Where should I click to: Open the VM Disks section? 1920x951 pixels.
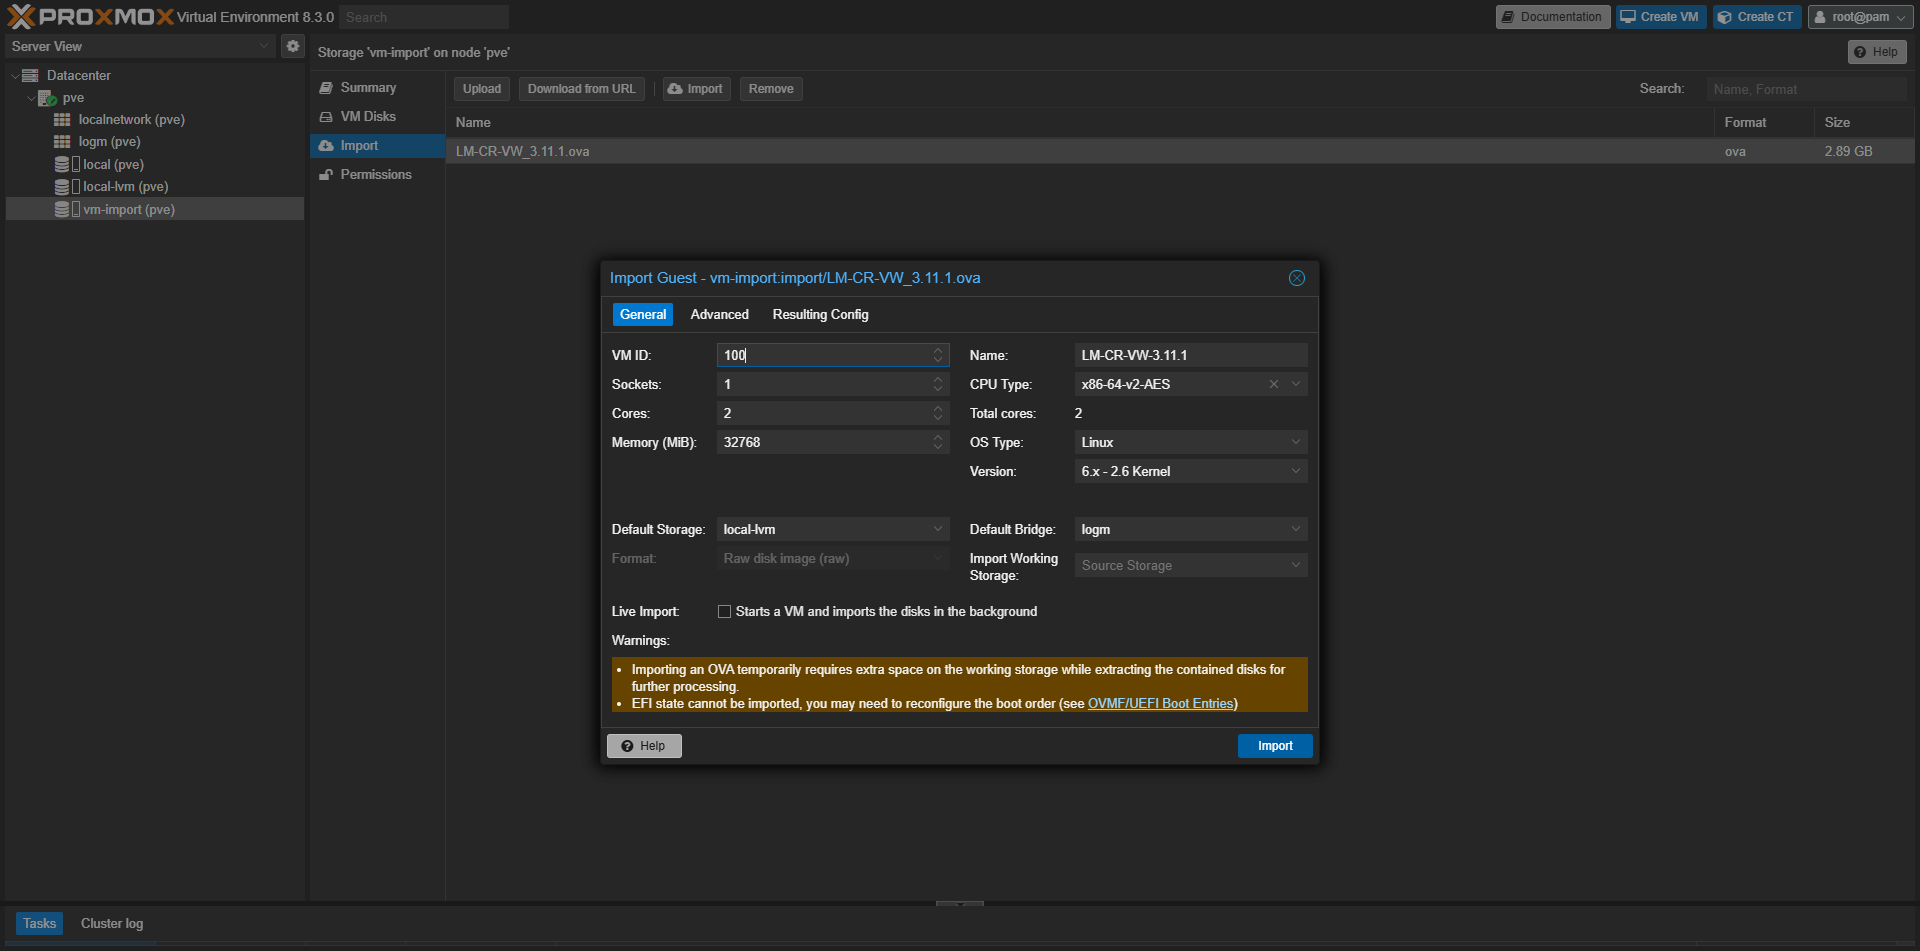pyautogui.click(x=367, y=117)
